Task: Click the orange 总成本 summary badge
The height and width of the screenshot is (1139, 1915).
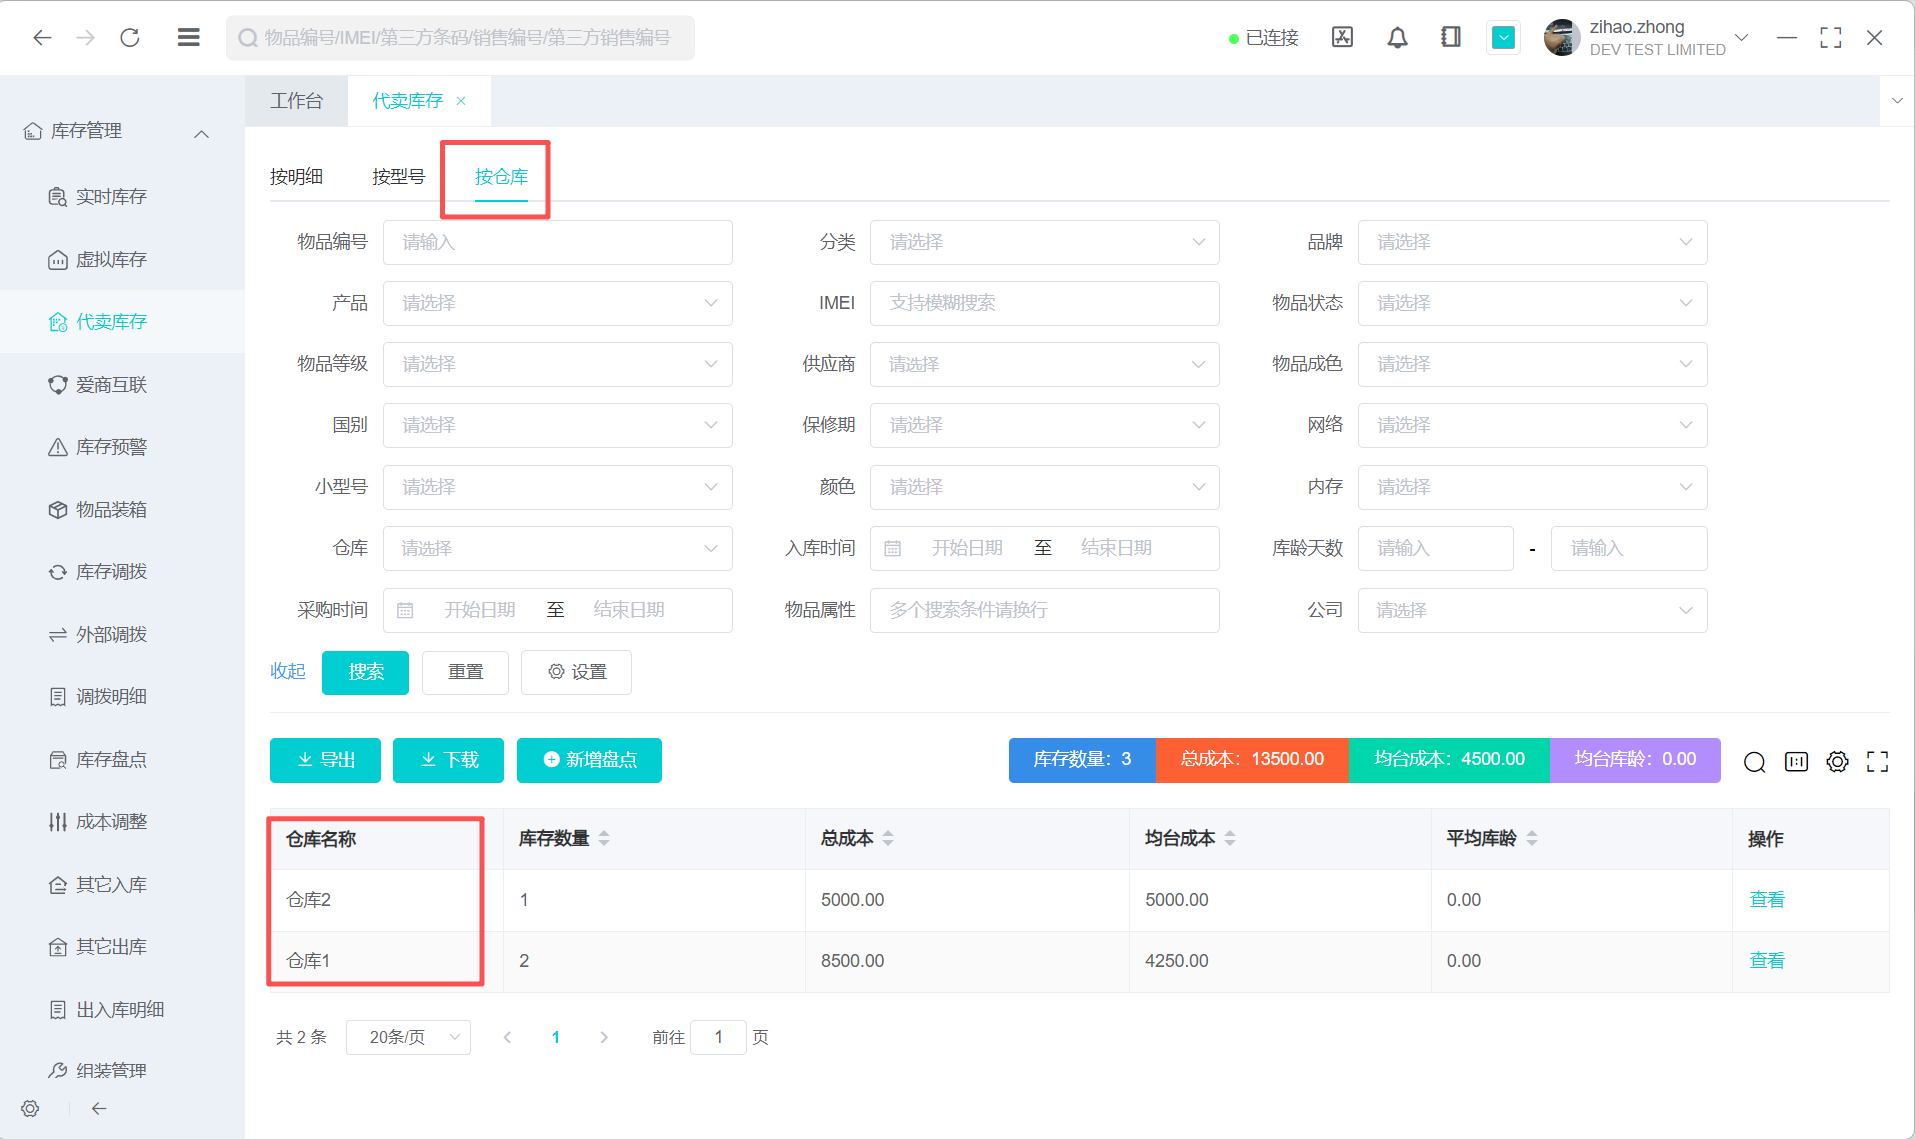Action: 1251,760
